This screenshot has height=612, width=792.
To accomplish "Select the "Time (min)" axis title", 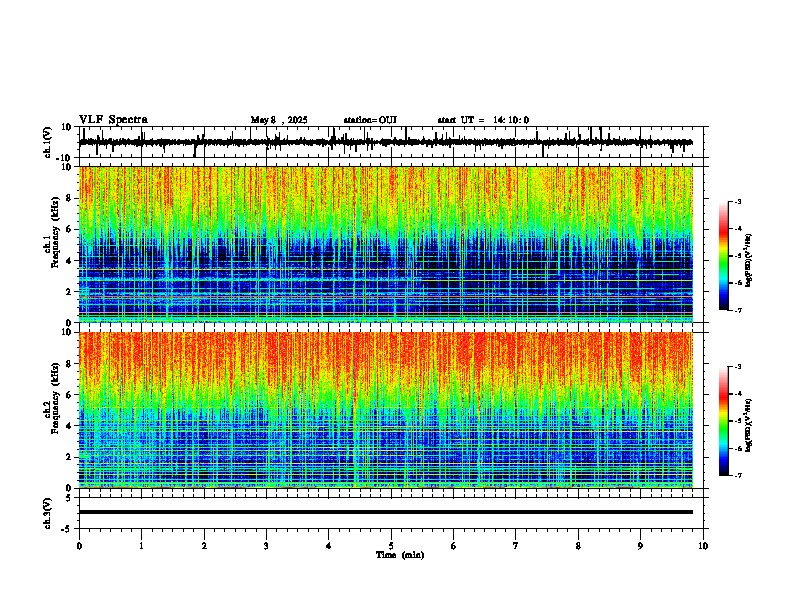I will (400, 555).
